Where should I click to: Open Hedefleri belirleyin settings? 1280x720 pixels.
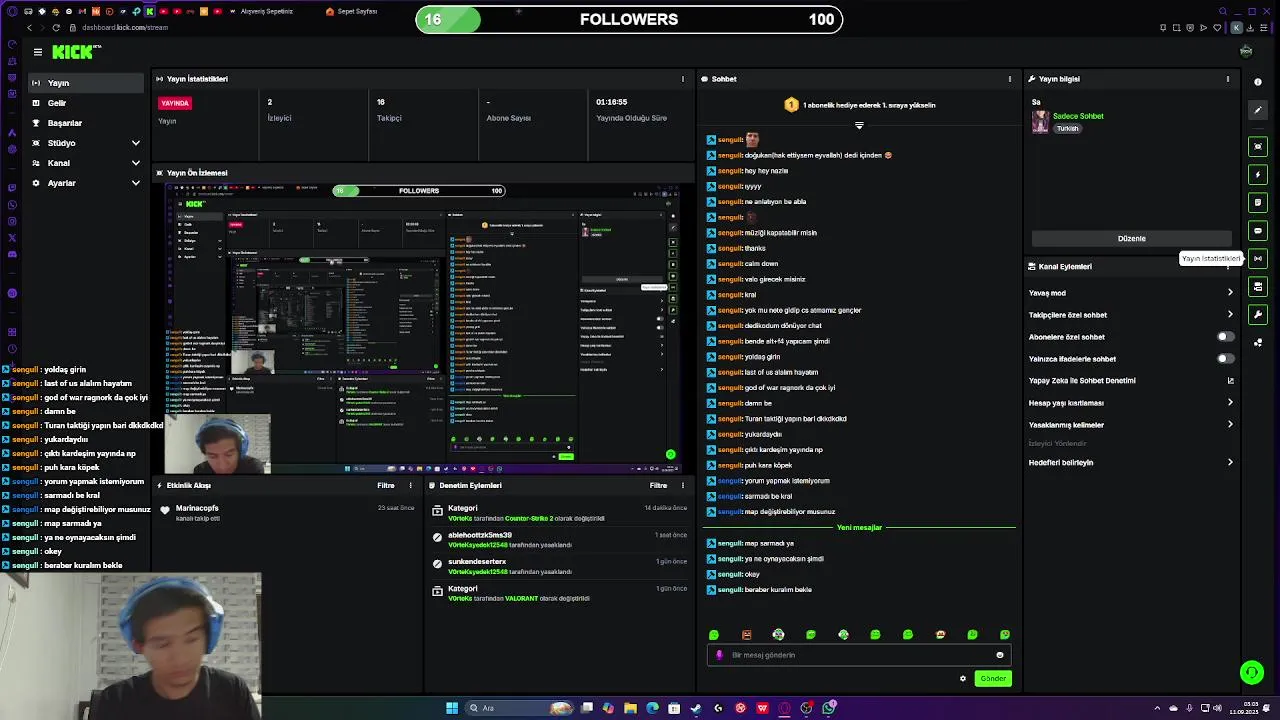(1131, 463)
